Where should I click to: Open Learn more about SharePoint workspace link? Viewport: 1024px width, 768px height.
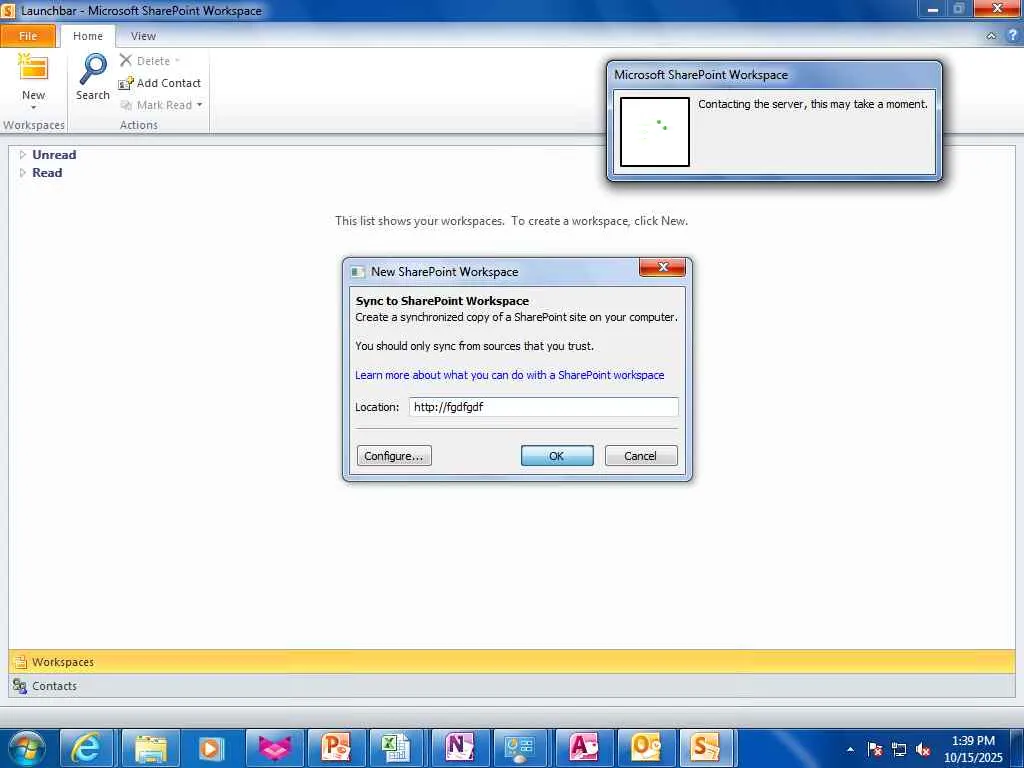pyautogui.click(x=509, y=375)
